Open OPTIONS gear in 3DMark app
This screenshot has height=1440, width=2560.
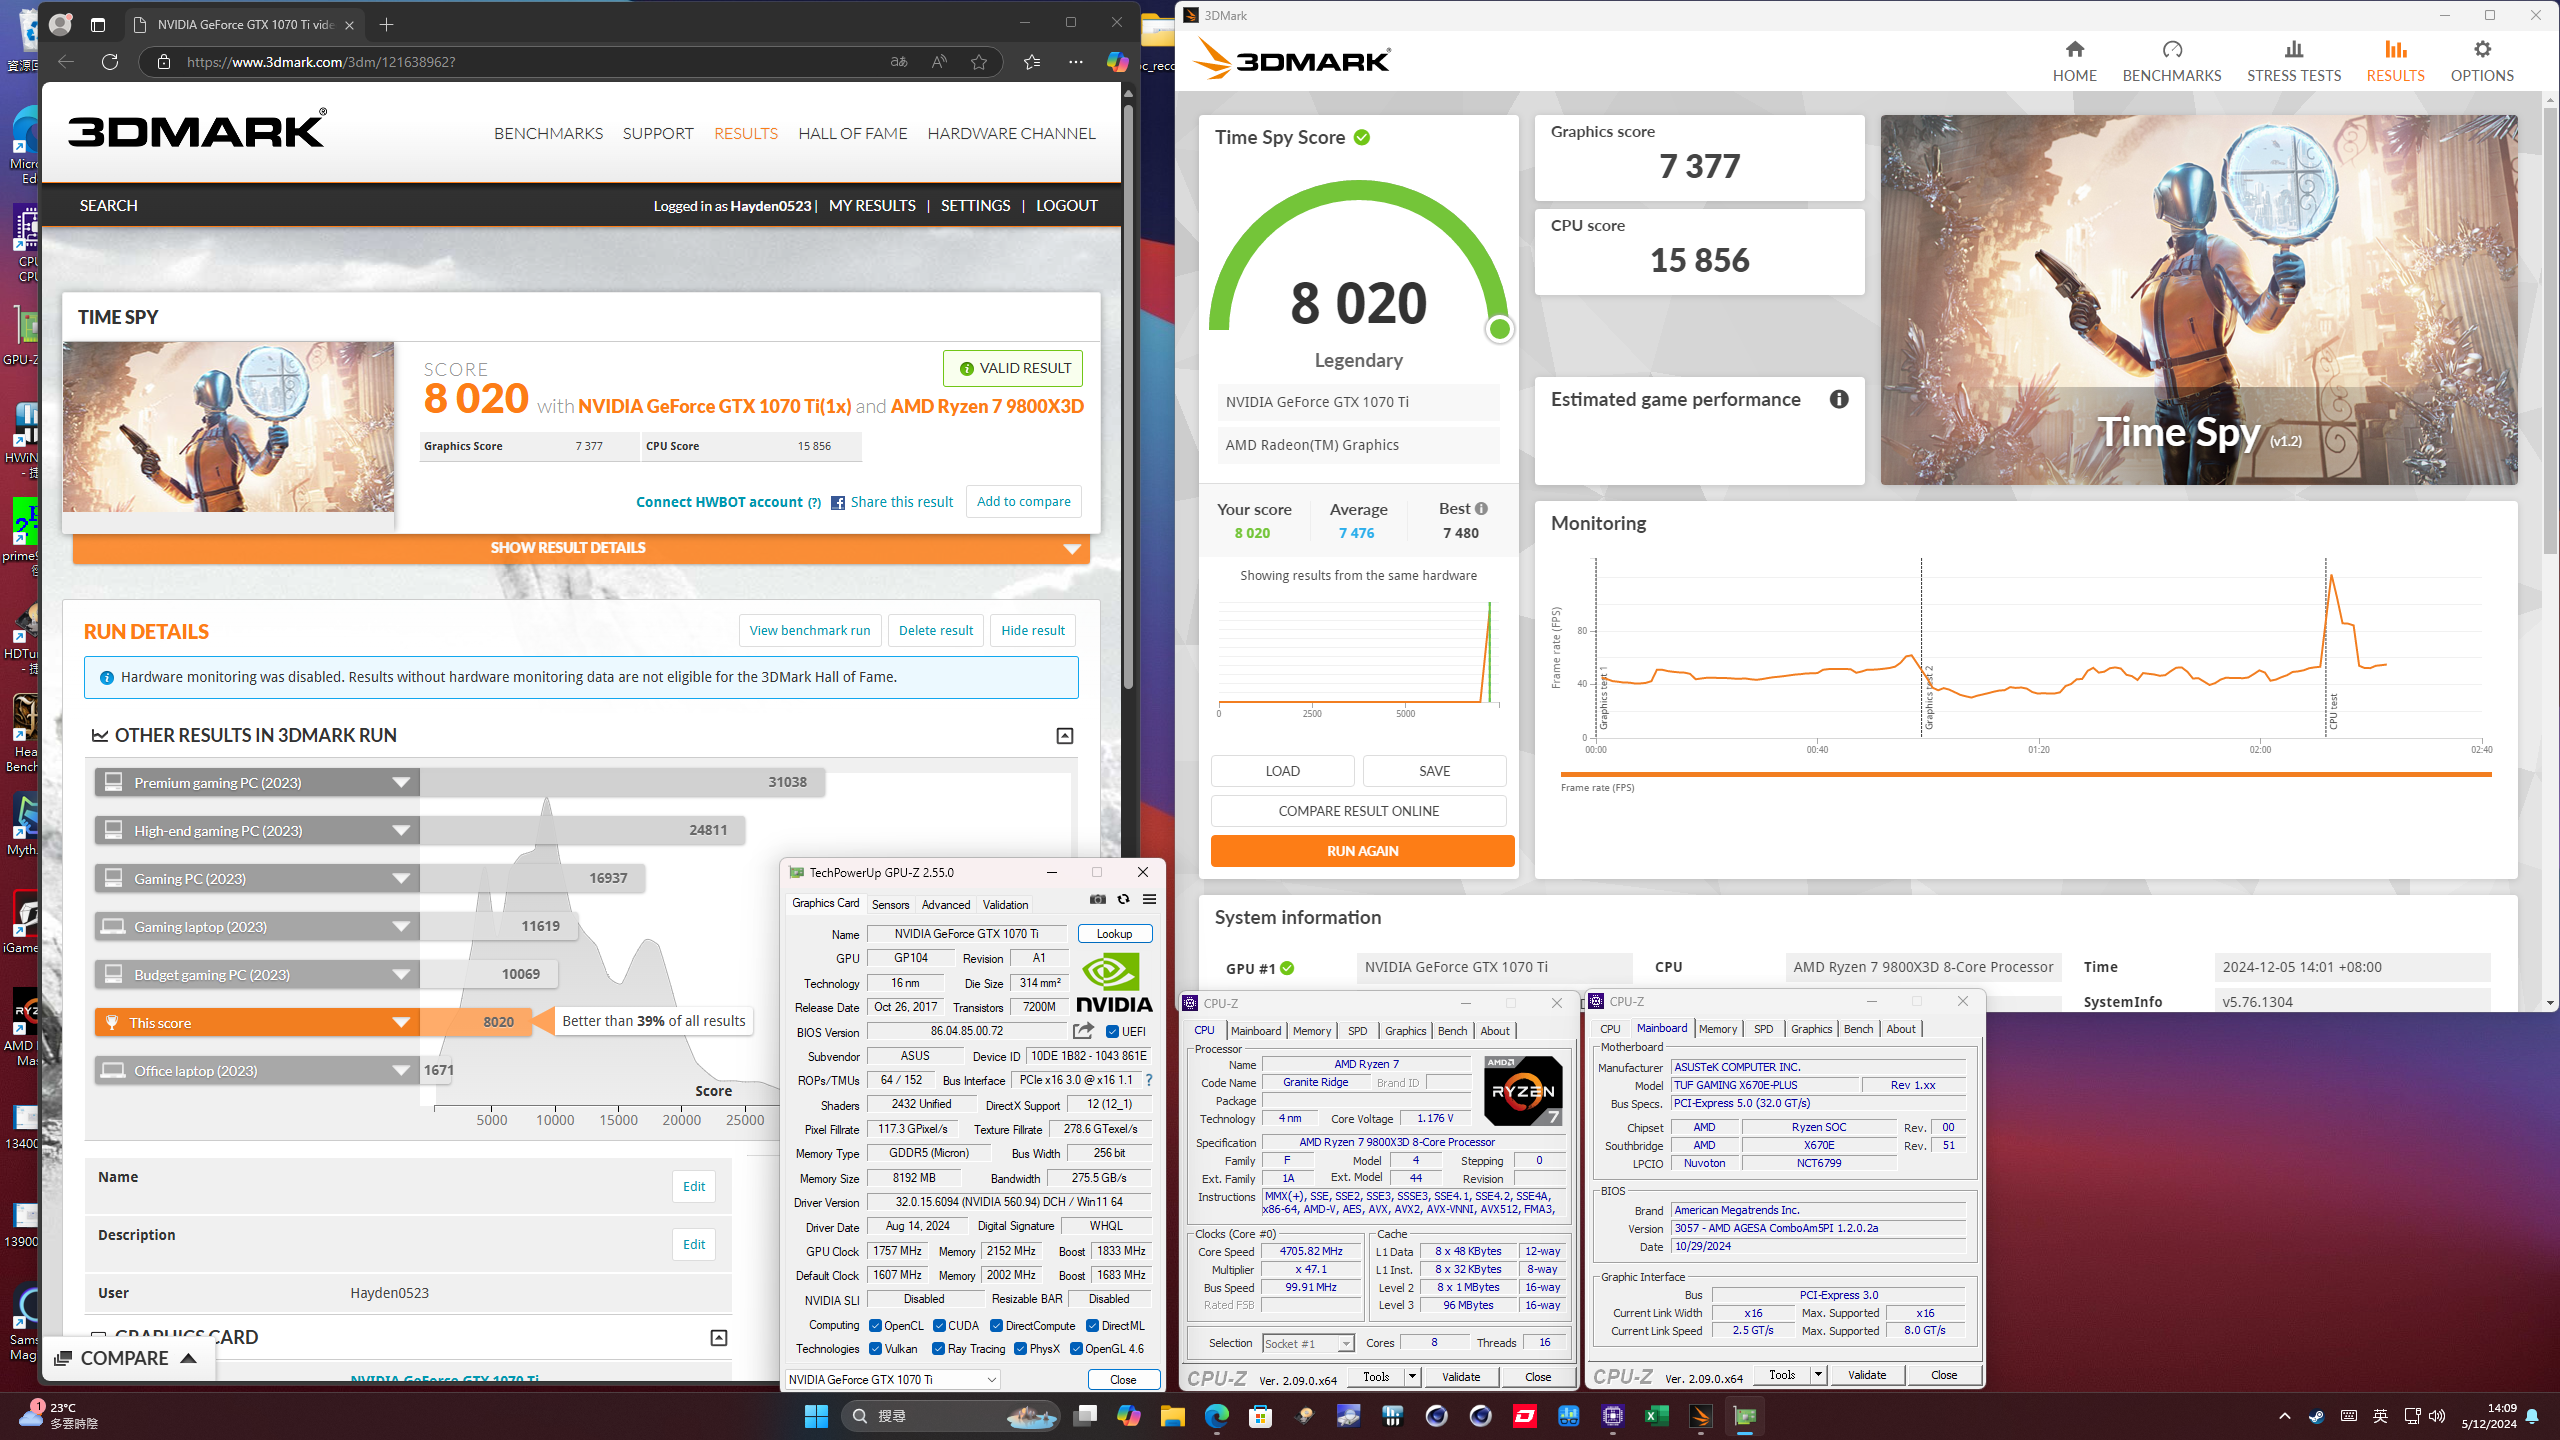pyautogui.click(x=2482, y=61)
